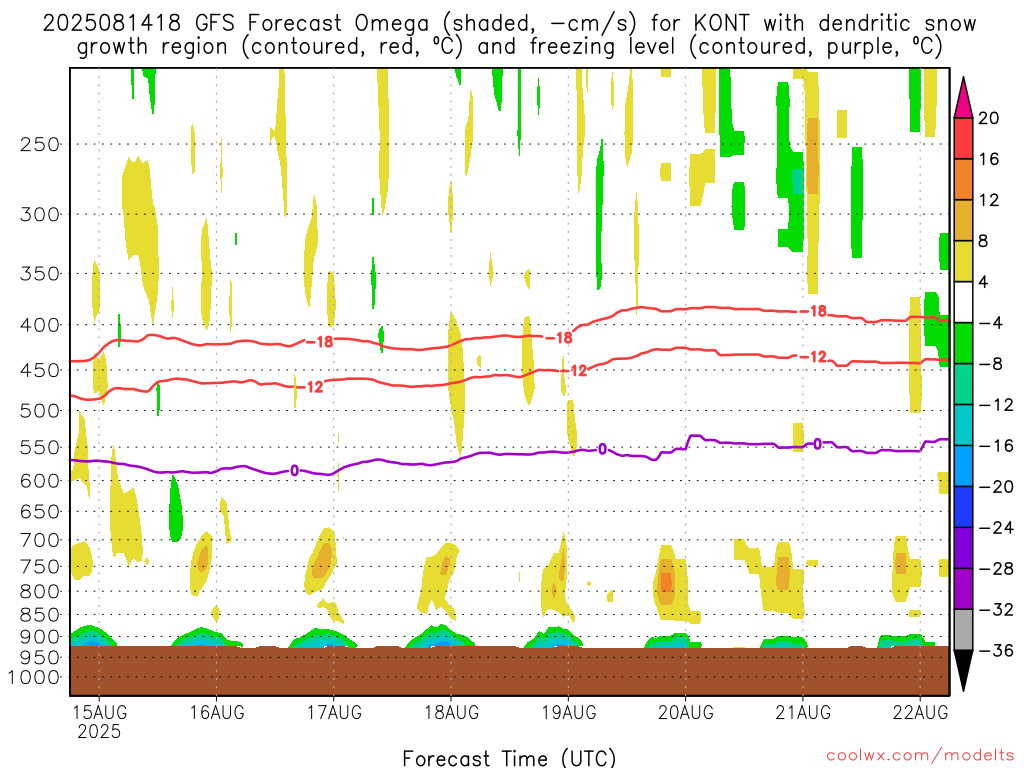Viewport: 1024px width, 768px height.
Task: Click the 750 pressure level label
Action: click(40, 567)
